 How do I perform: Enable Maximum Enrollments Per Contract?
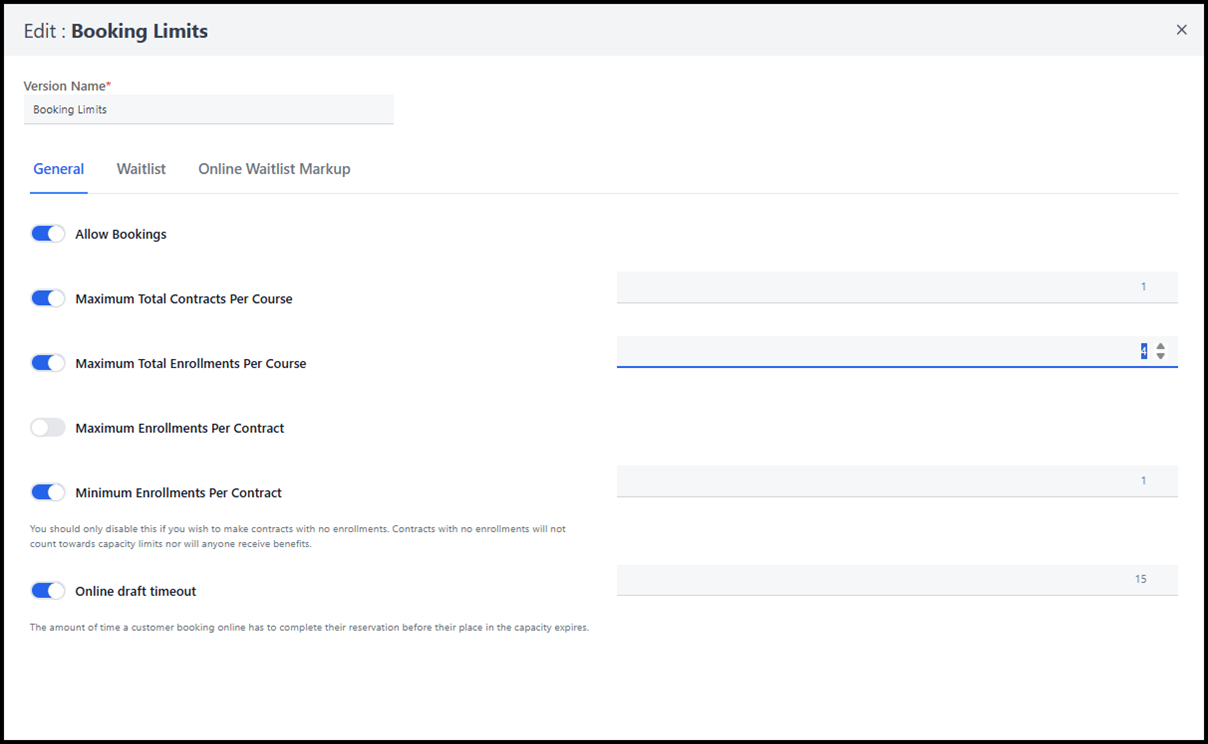pyautogui.click(x=47, y=427)
